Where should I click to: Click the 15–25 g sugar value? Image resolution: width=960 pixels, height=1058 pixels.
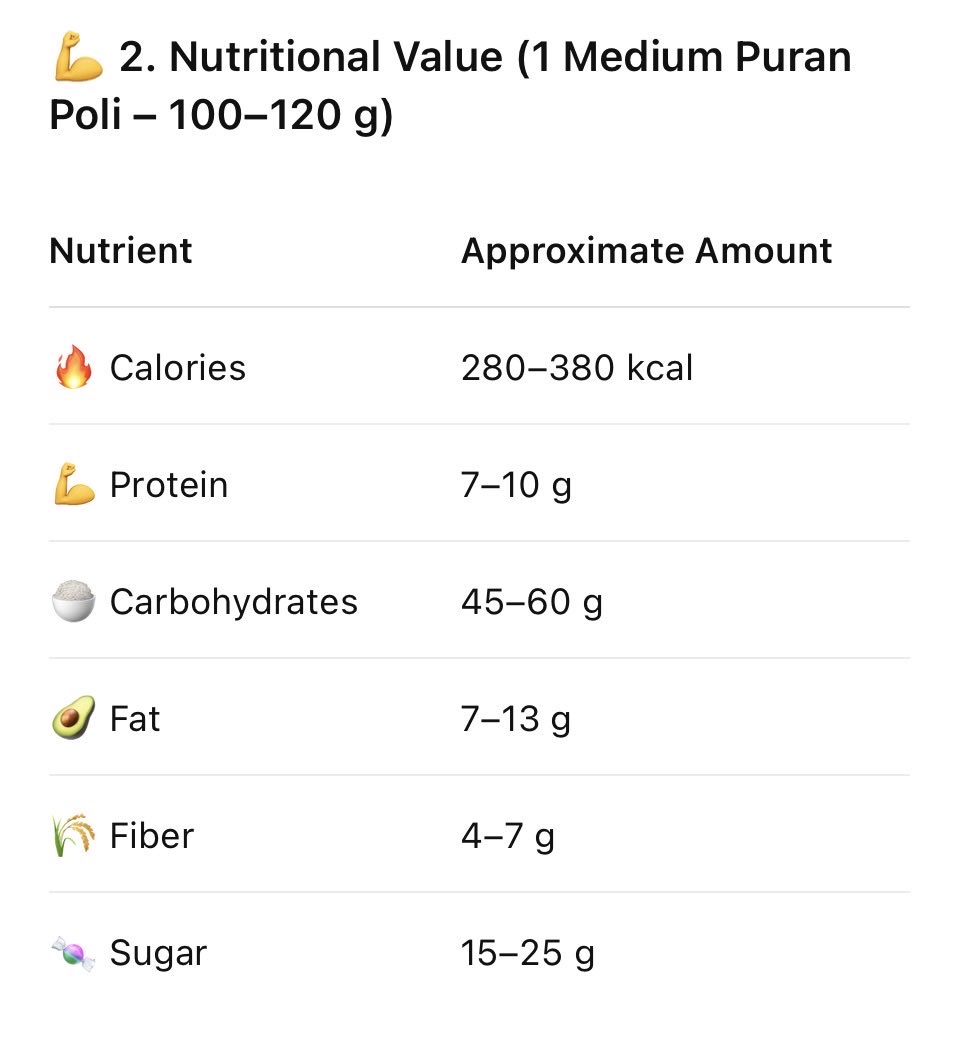[x=528, y=954]
